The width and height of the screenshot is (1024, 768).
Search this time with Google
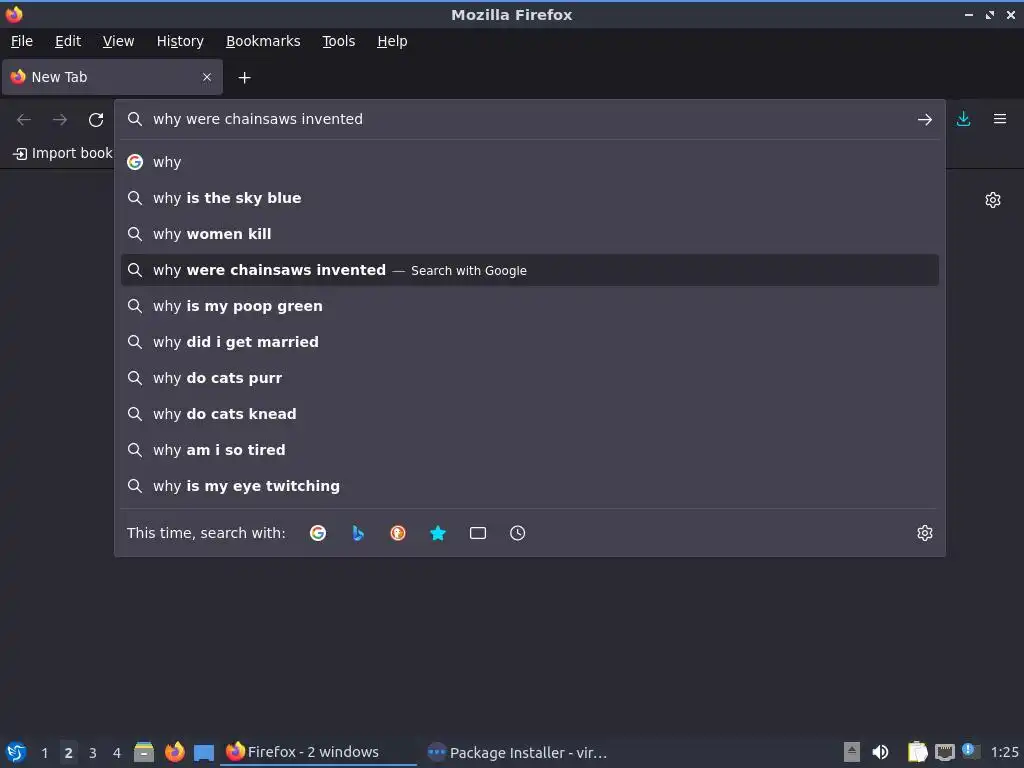(318, 533)
